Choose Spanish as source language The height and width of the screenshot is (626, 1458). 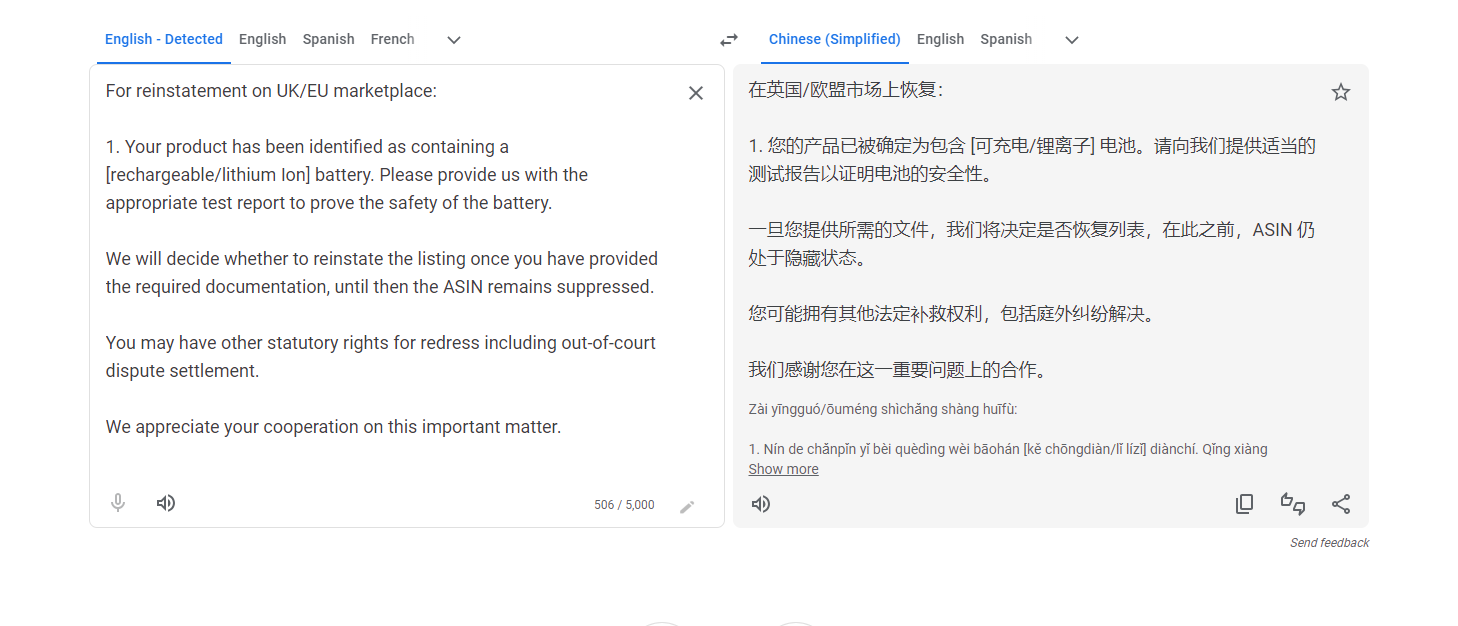328,39
